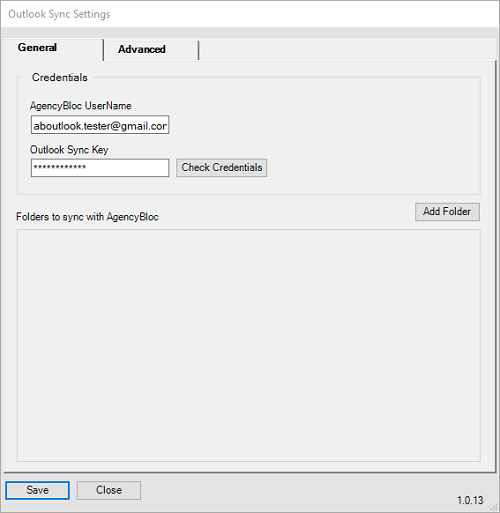The height and width of the screenshot is (513, 500).
Task: Close the settings dialog
Action: click(x=109, y=490)
